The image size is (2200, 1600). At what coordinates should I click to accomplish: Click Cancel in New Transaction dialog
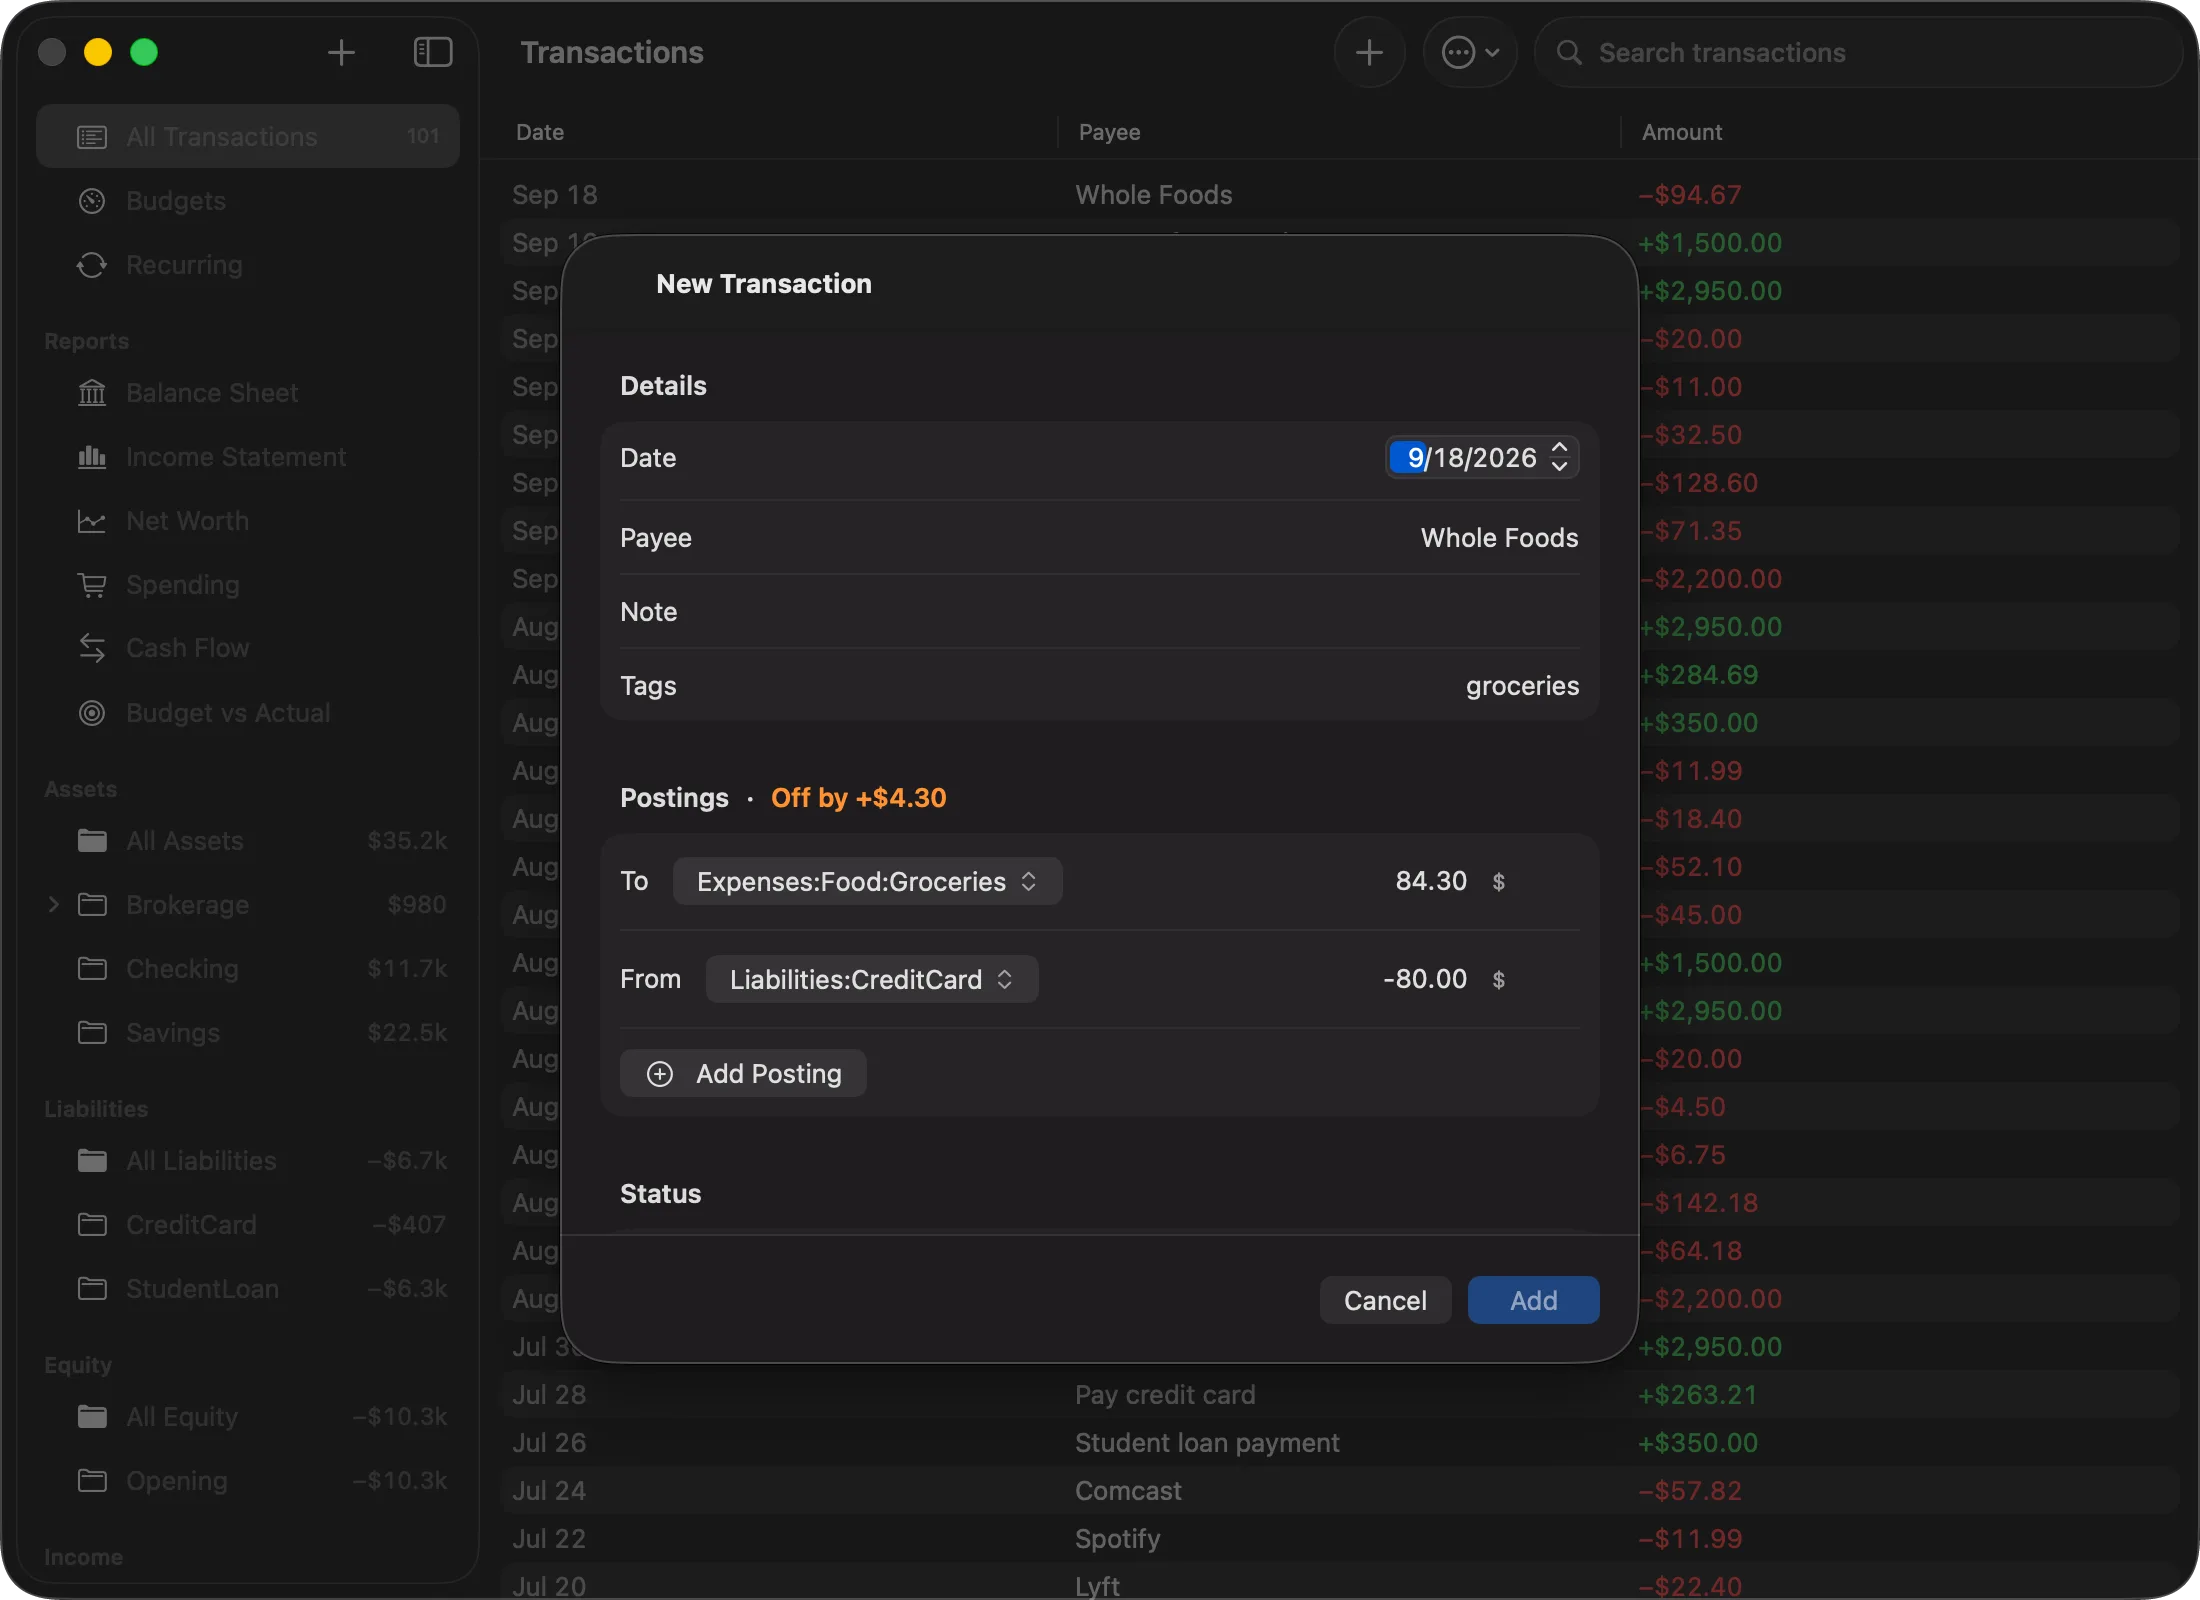click(x=1385, y=1300)
